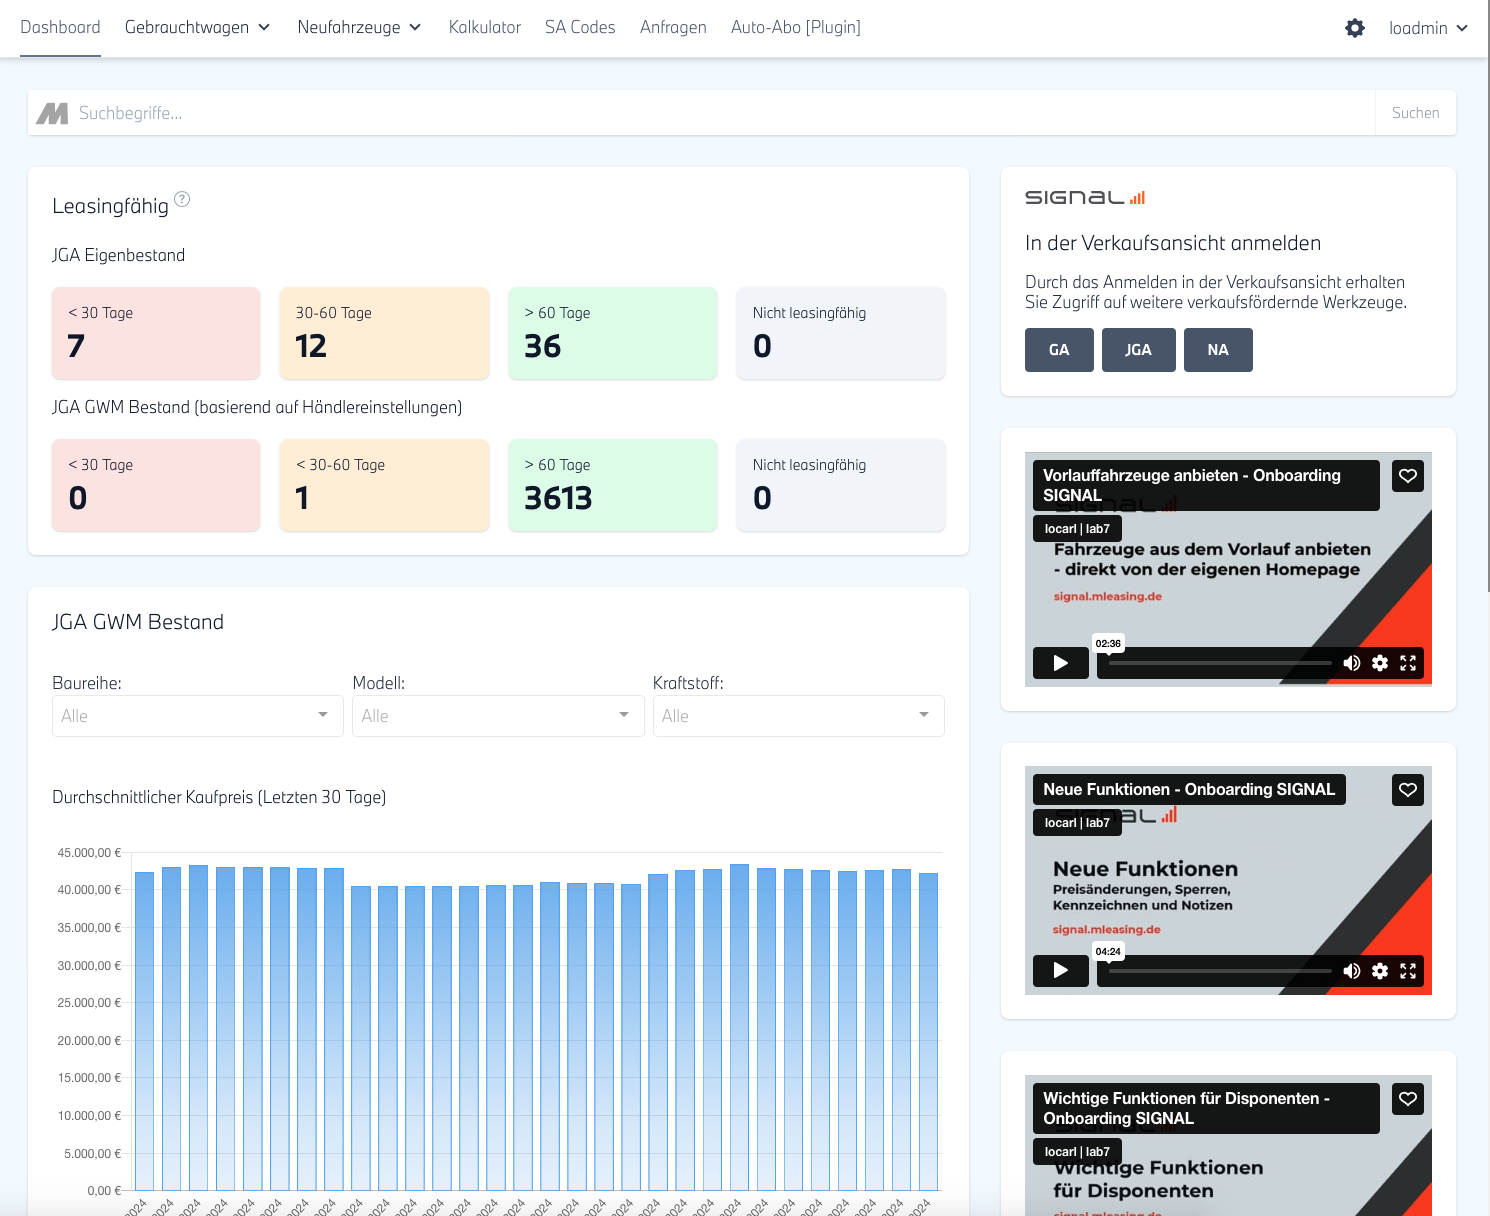Viewport: 1490px width, 1216px height.
Task: Play the Vorlauffahrzeuge anbieten video
Action: click(x=1060, y=663)
